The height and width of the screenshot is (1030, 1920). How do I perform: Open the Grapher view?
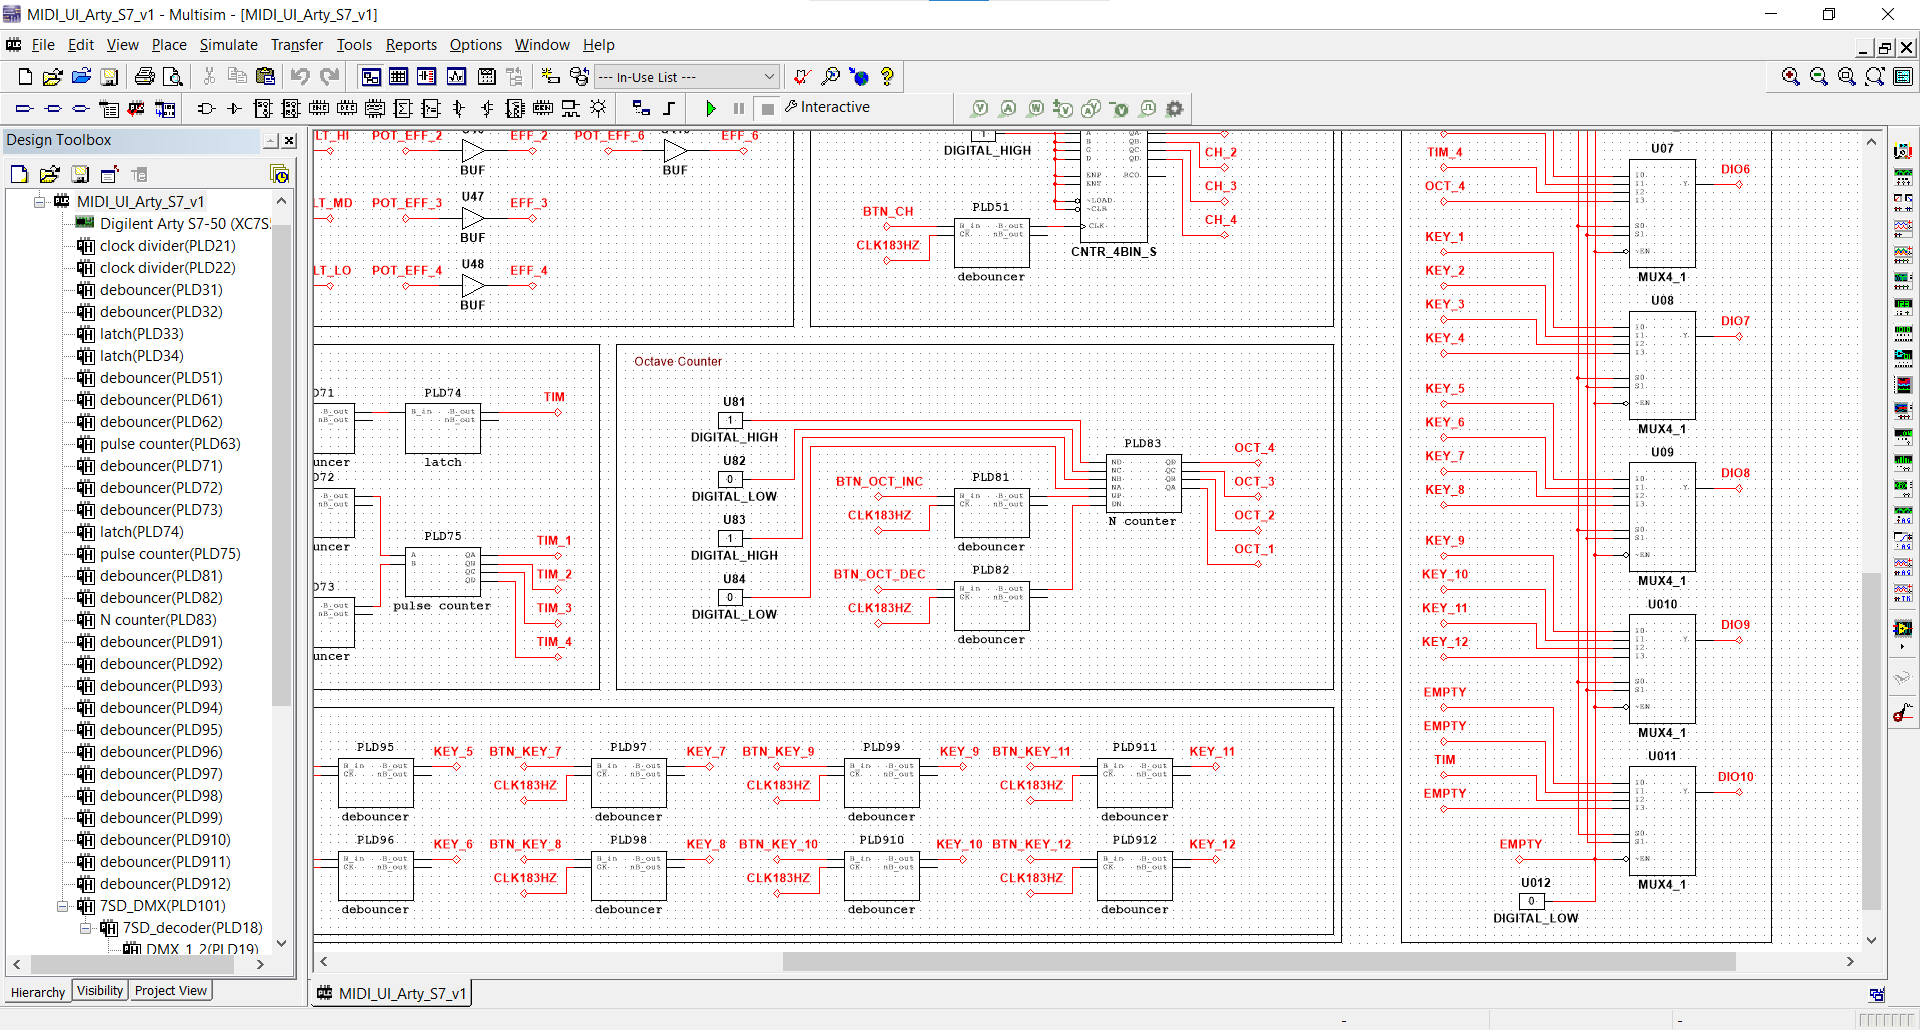pos(457,77)
